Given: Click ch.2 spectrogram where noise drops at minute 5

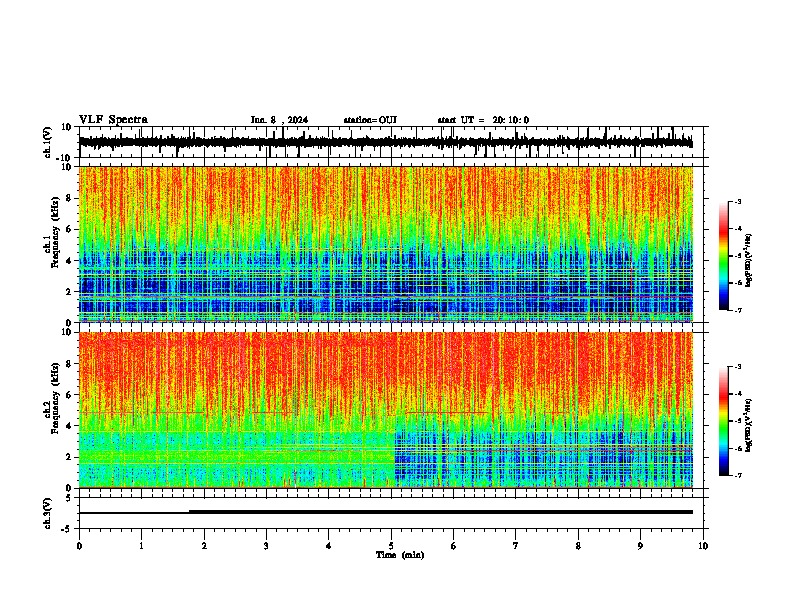Looking at the screenshot, I should (395, 457).
